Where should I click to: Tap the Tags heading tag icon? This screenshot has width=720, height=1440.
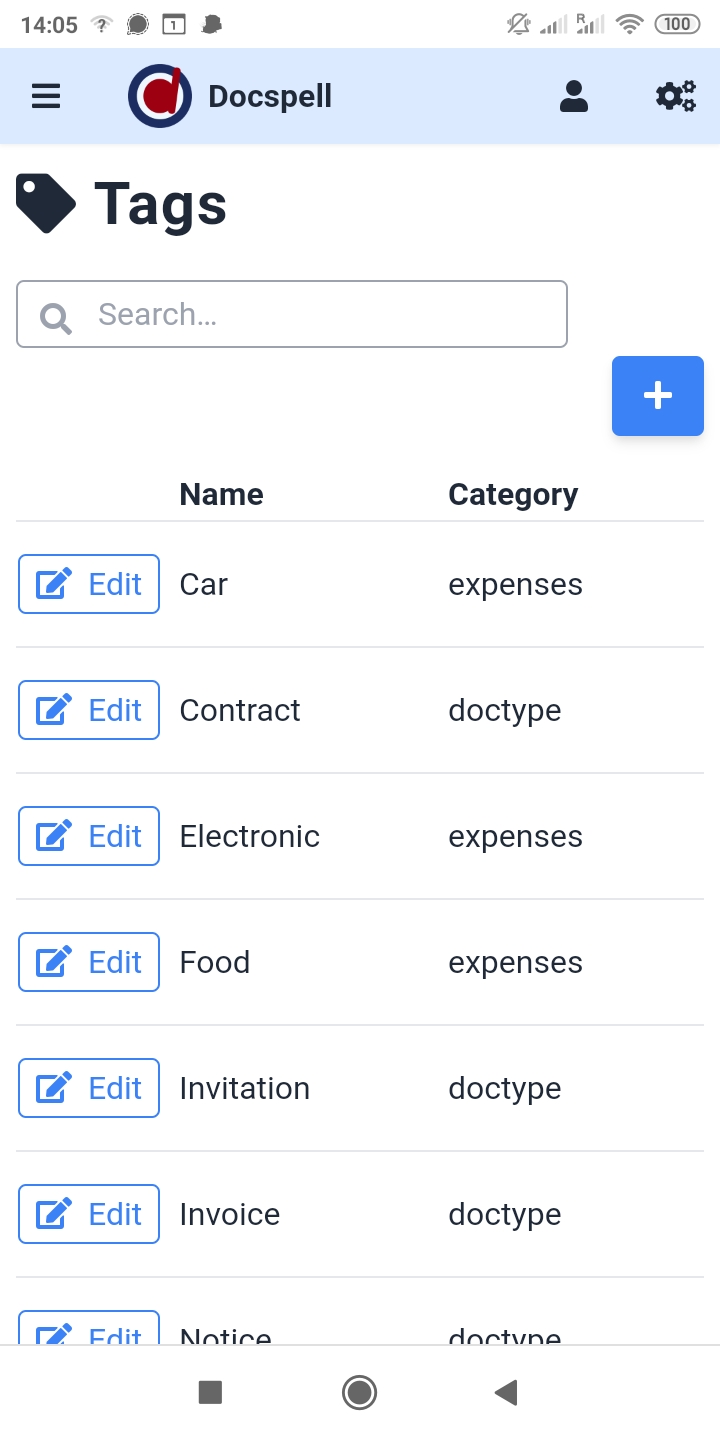[46, 204]
